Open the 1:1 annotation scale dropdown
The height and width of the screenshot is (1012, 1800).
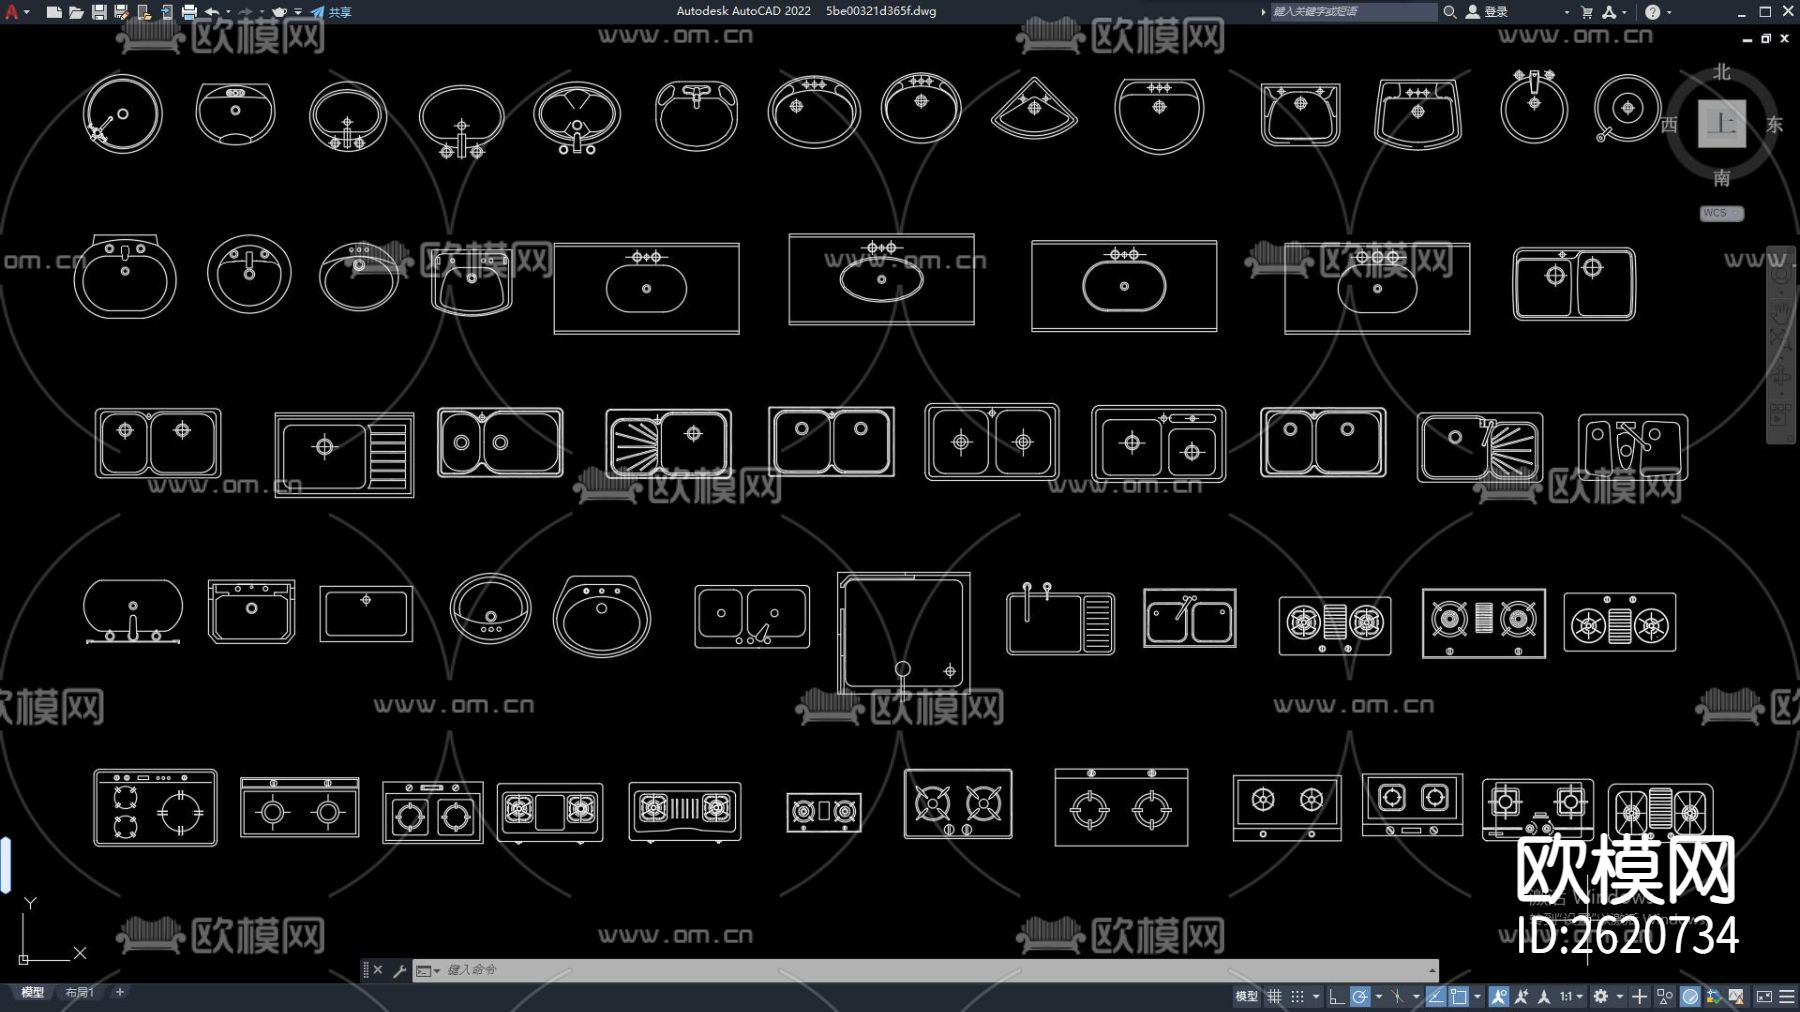pyautogui.click(x=1572, y=996)
